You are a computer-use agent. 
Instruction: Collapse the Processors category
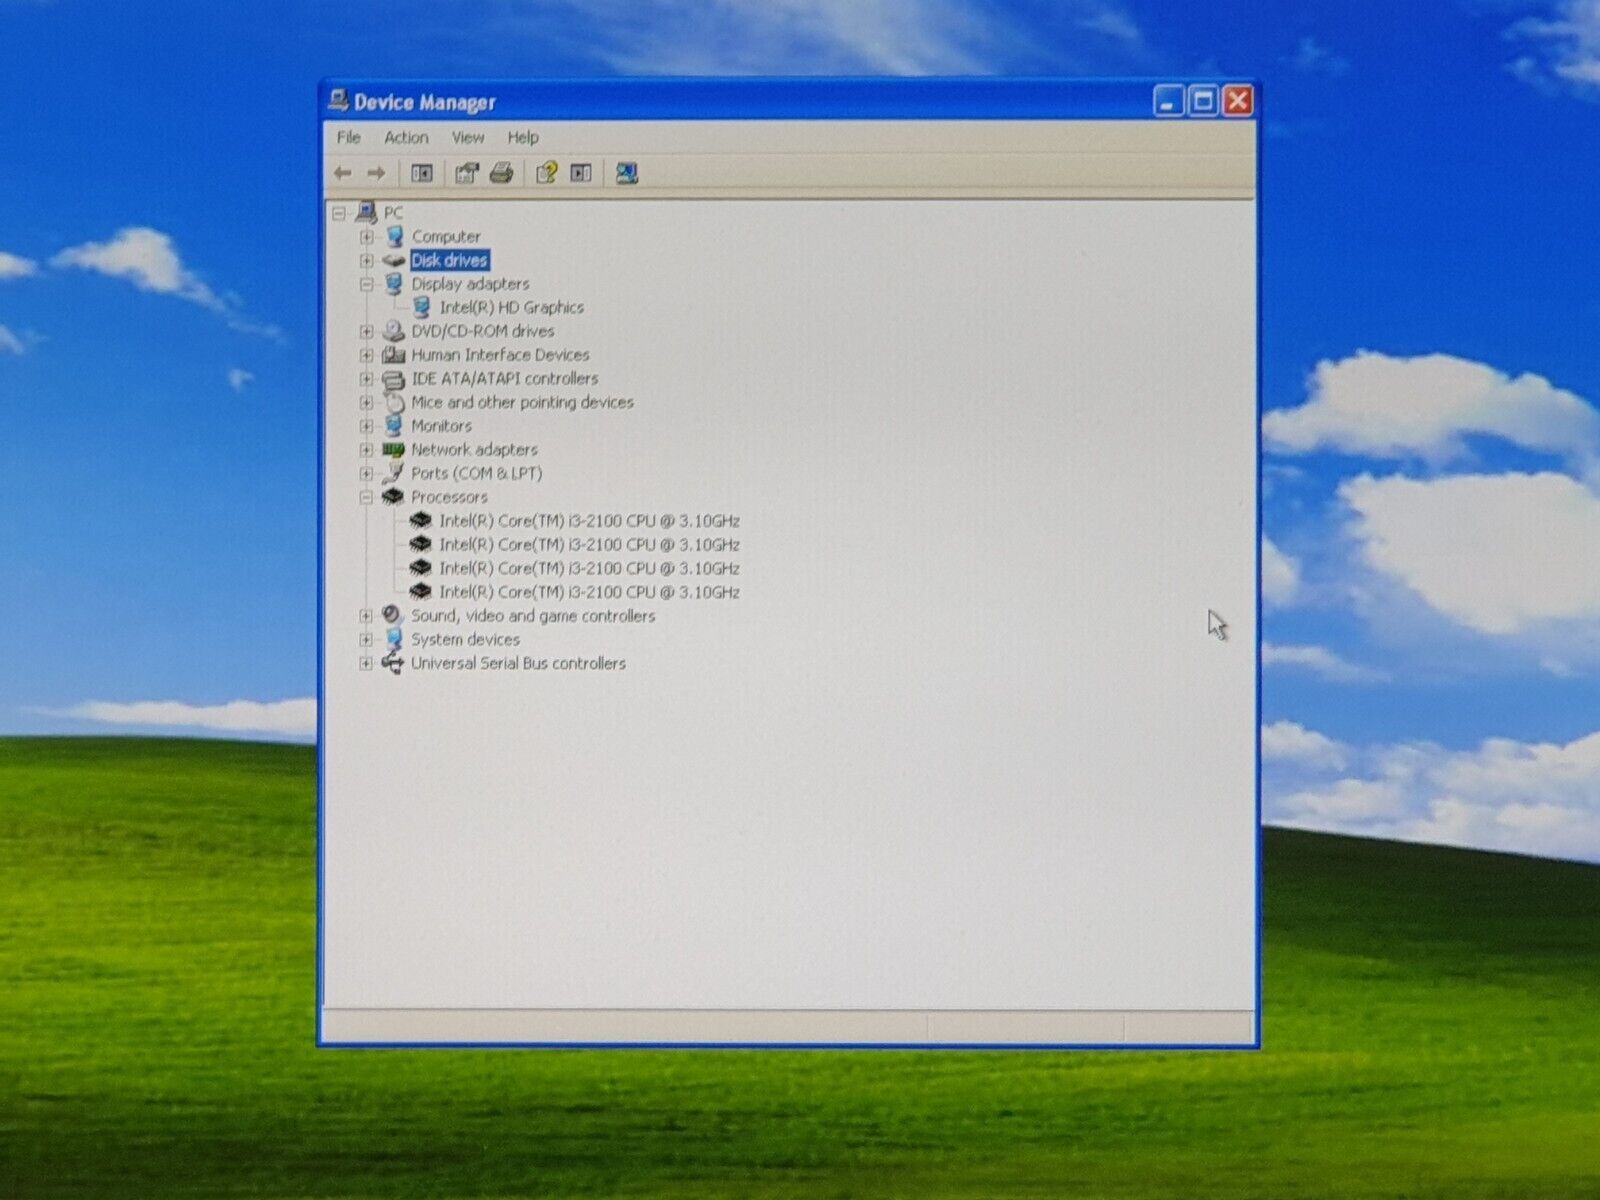pyautogui.click(x=366, y=497)
